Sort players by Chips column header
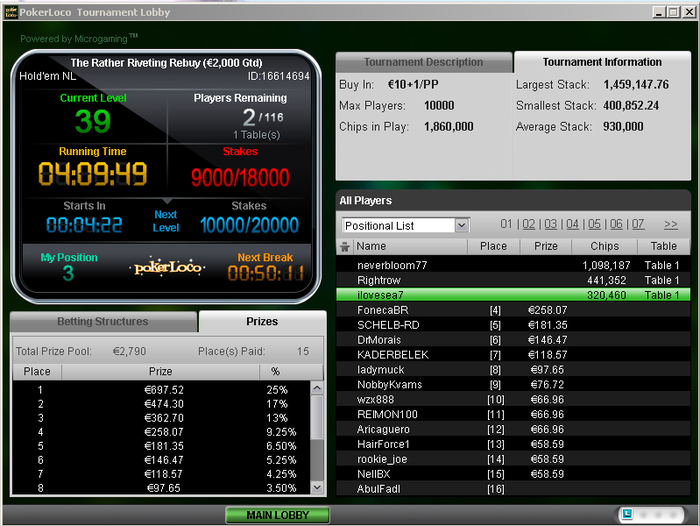Viewport: 700px width, 526px height. point(604,246)
